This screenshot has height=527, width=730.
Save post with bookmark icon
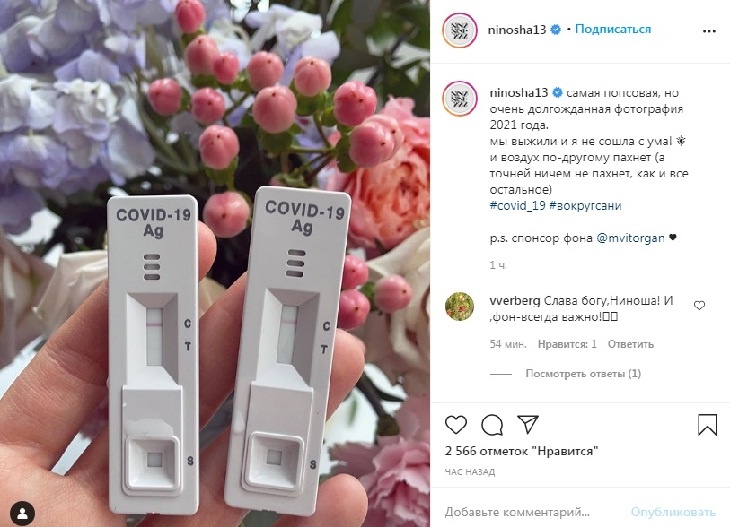click(707, 425)
